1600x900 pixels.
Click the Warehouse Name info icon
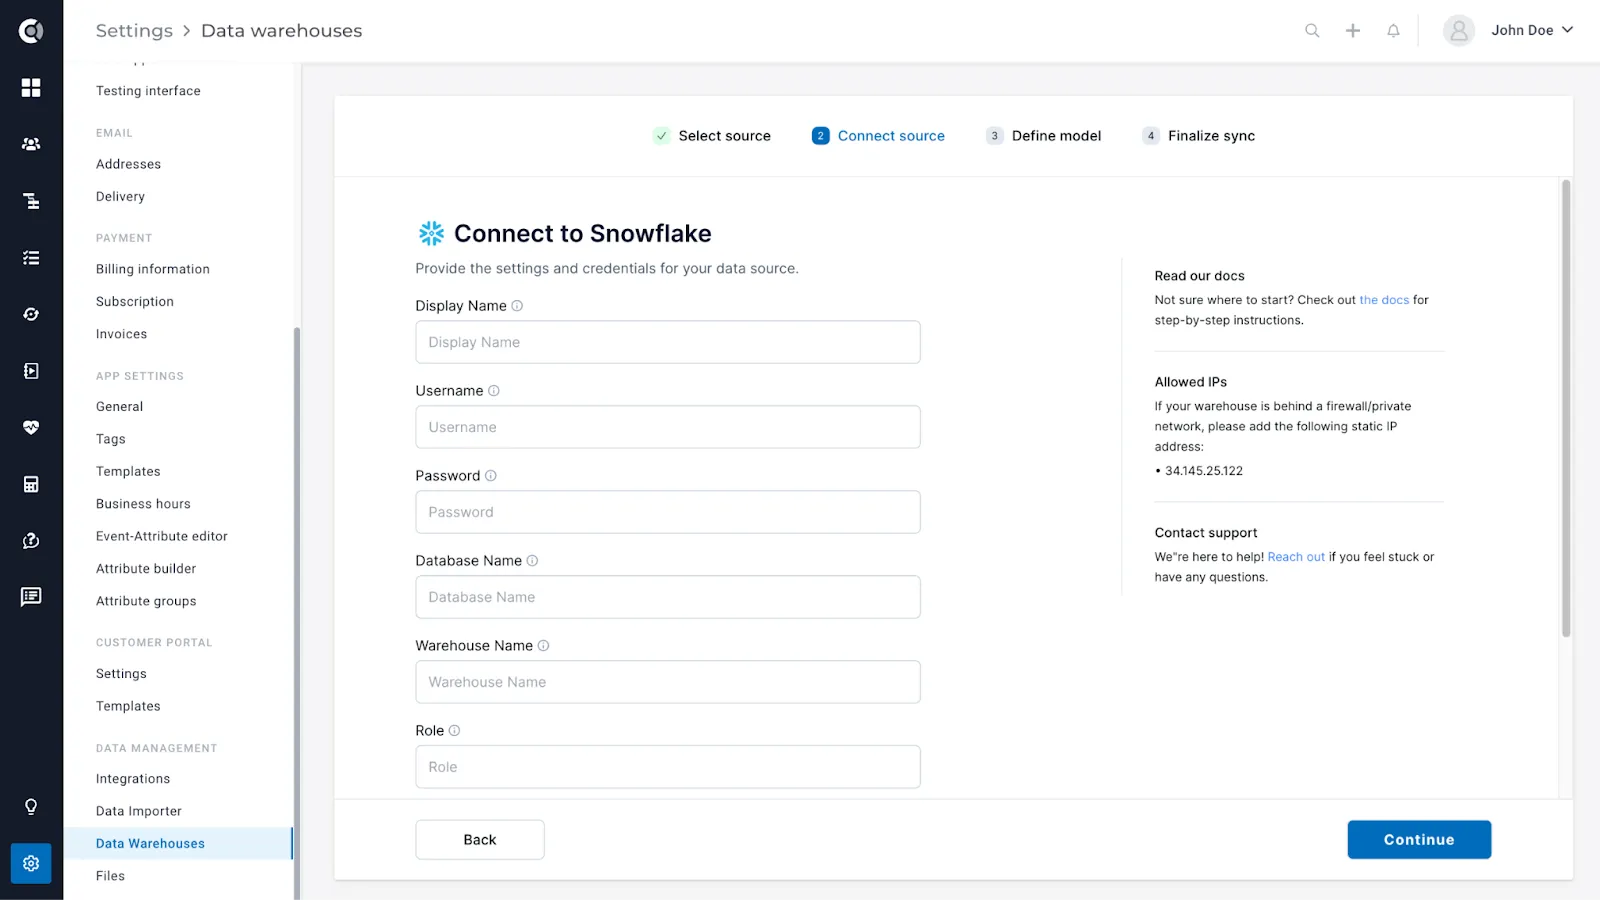pyautogui.click(x=544, y=646)
